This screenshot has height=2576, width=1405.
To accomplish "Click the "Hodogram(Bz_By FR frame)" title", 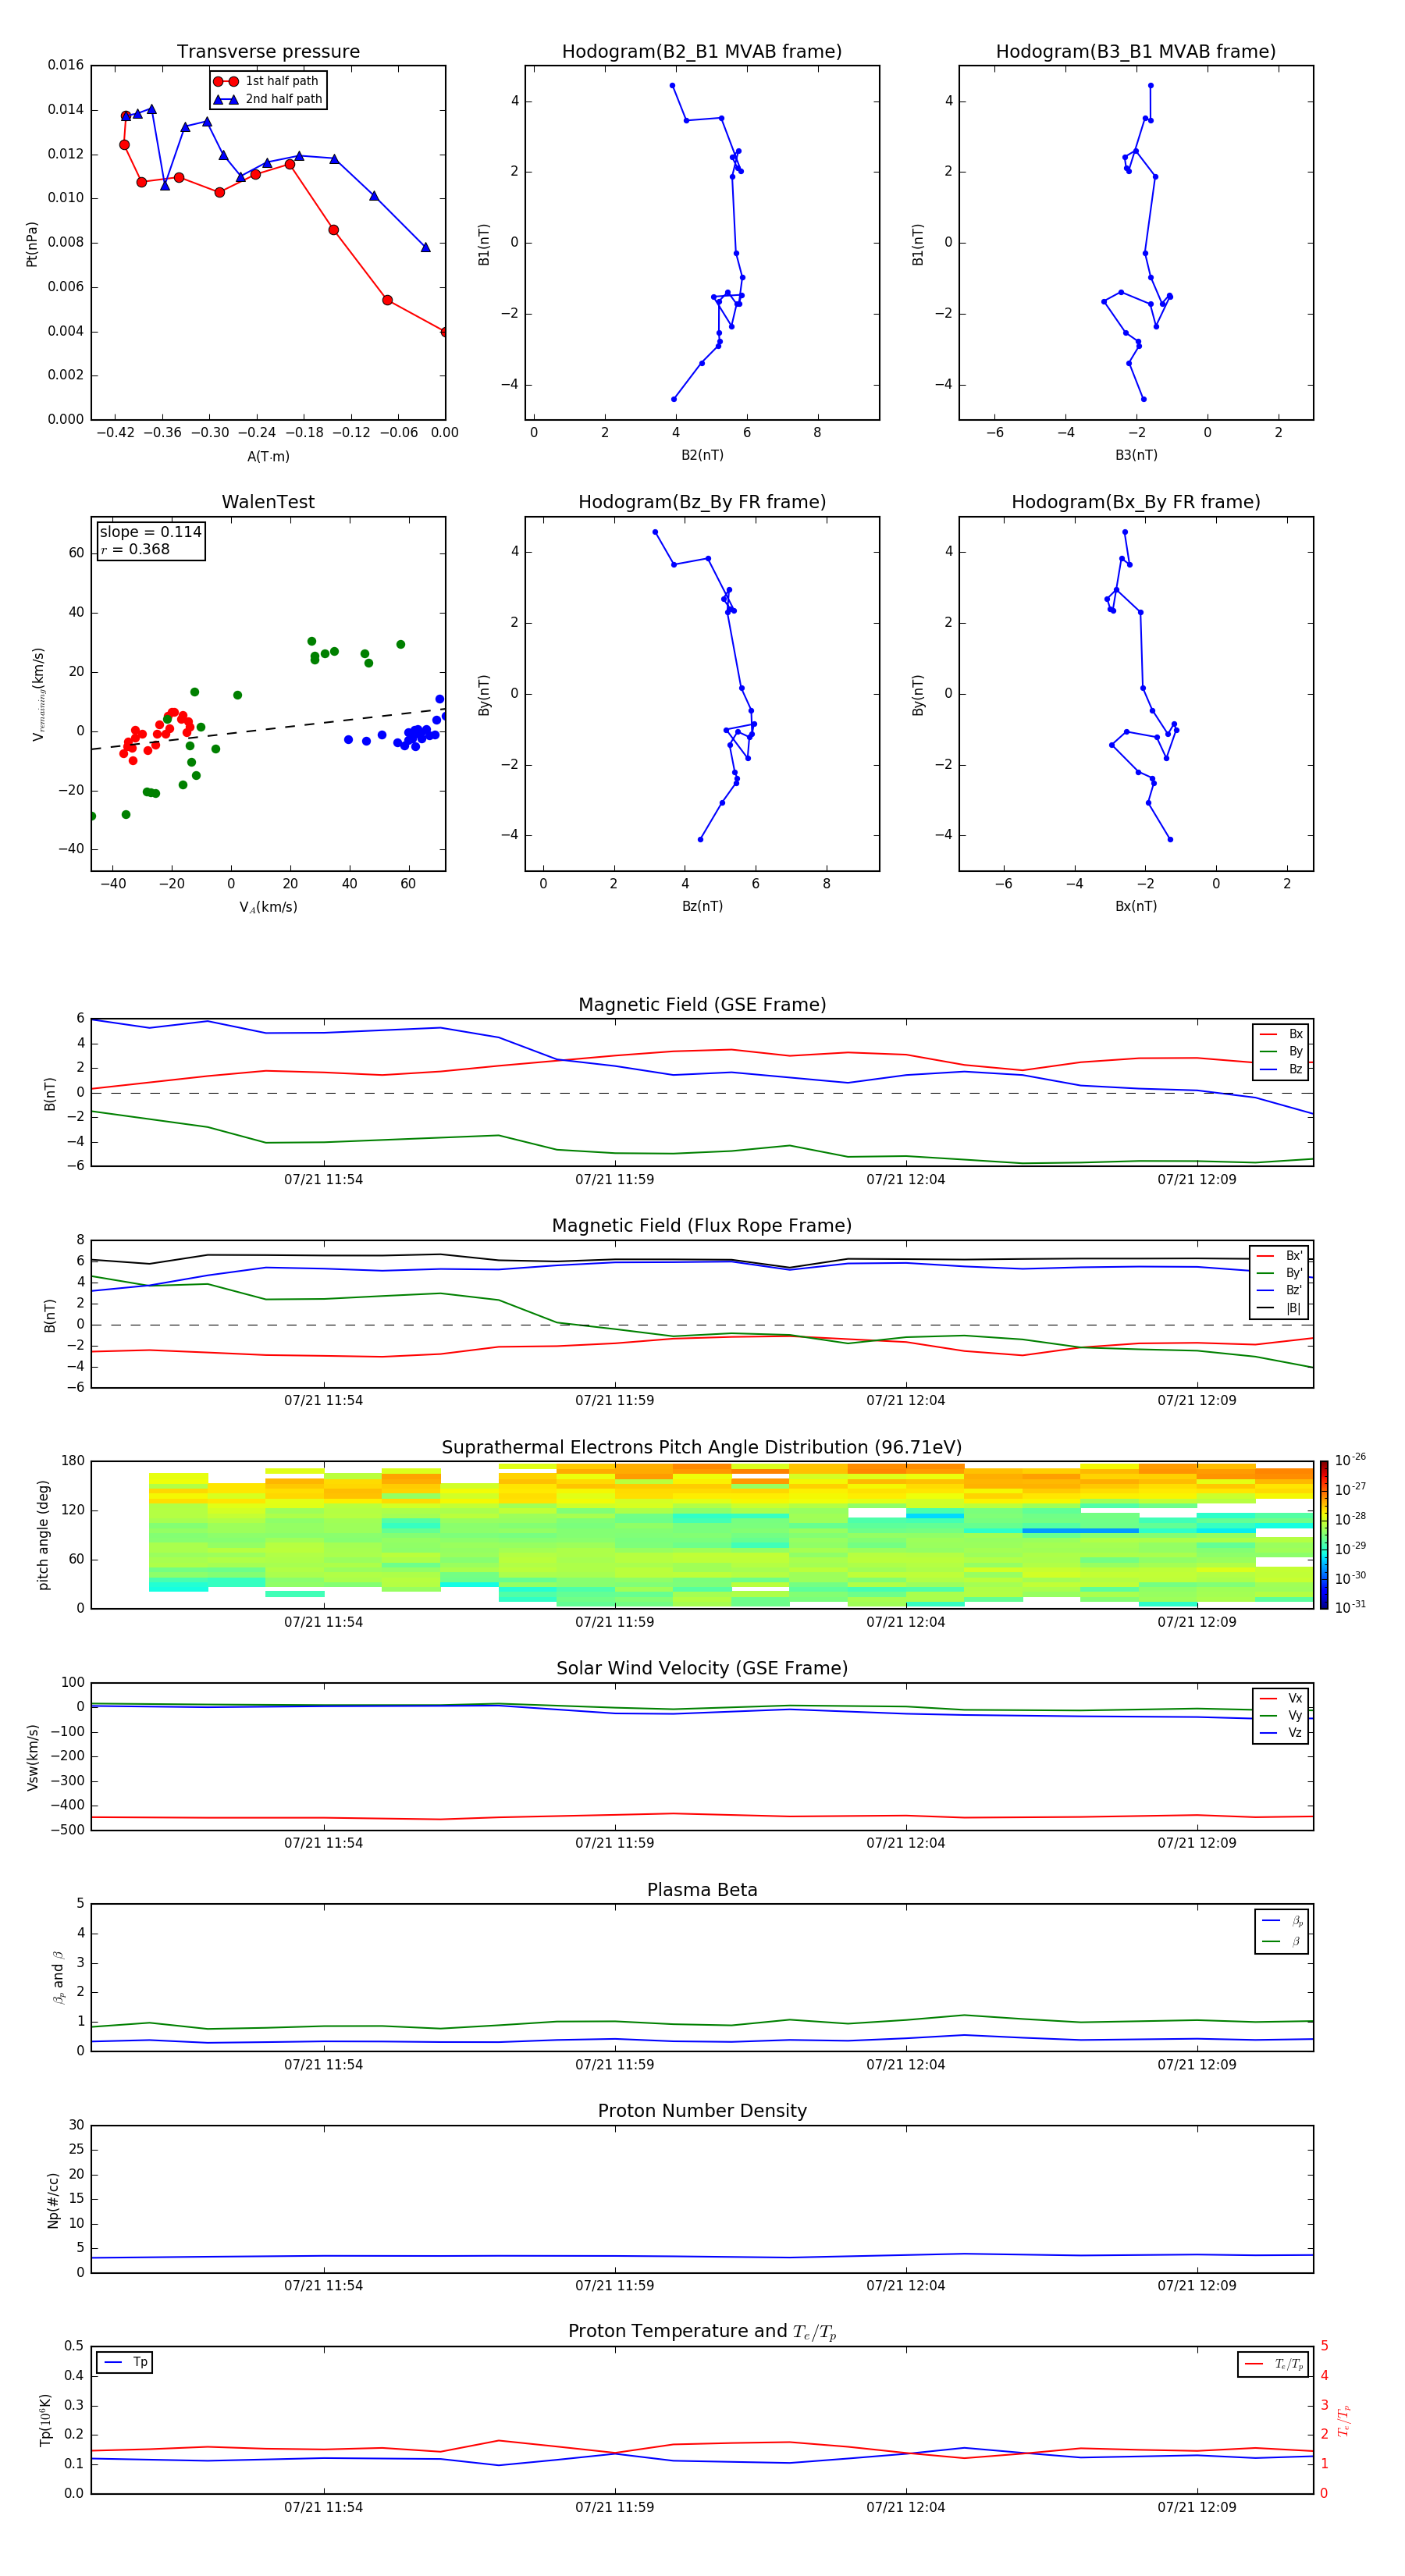I will (x=702, y=502).
